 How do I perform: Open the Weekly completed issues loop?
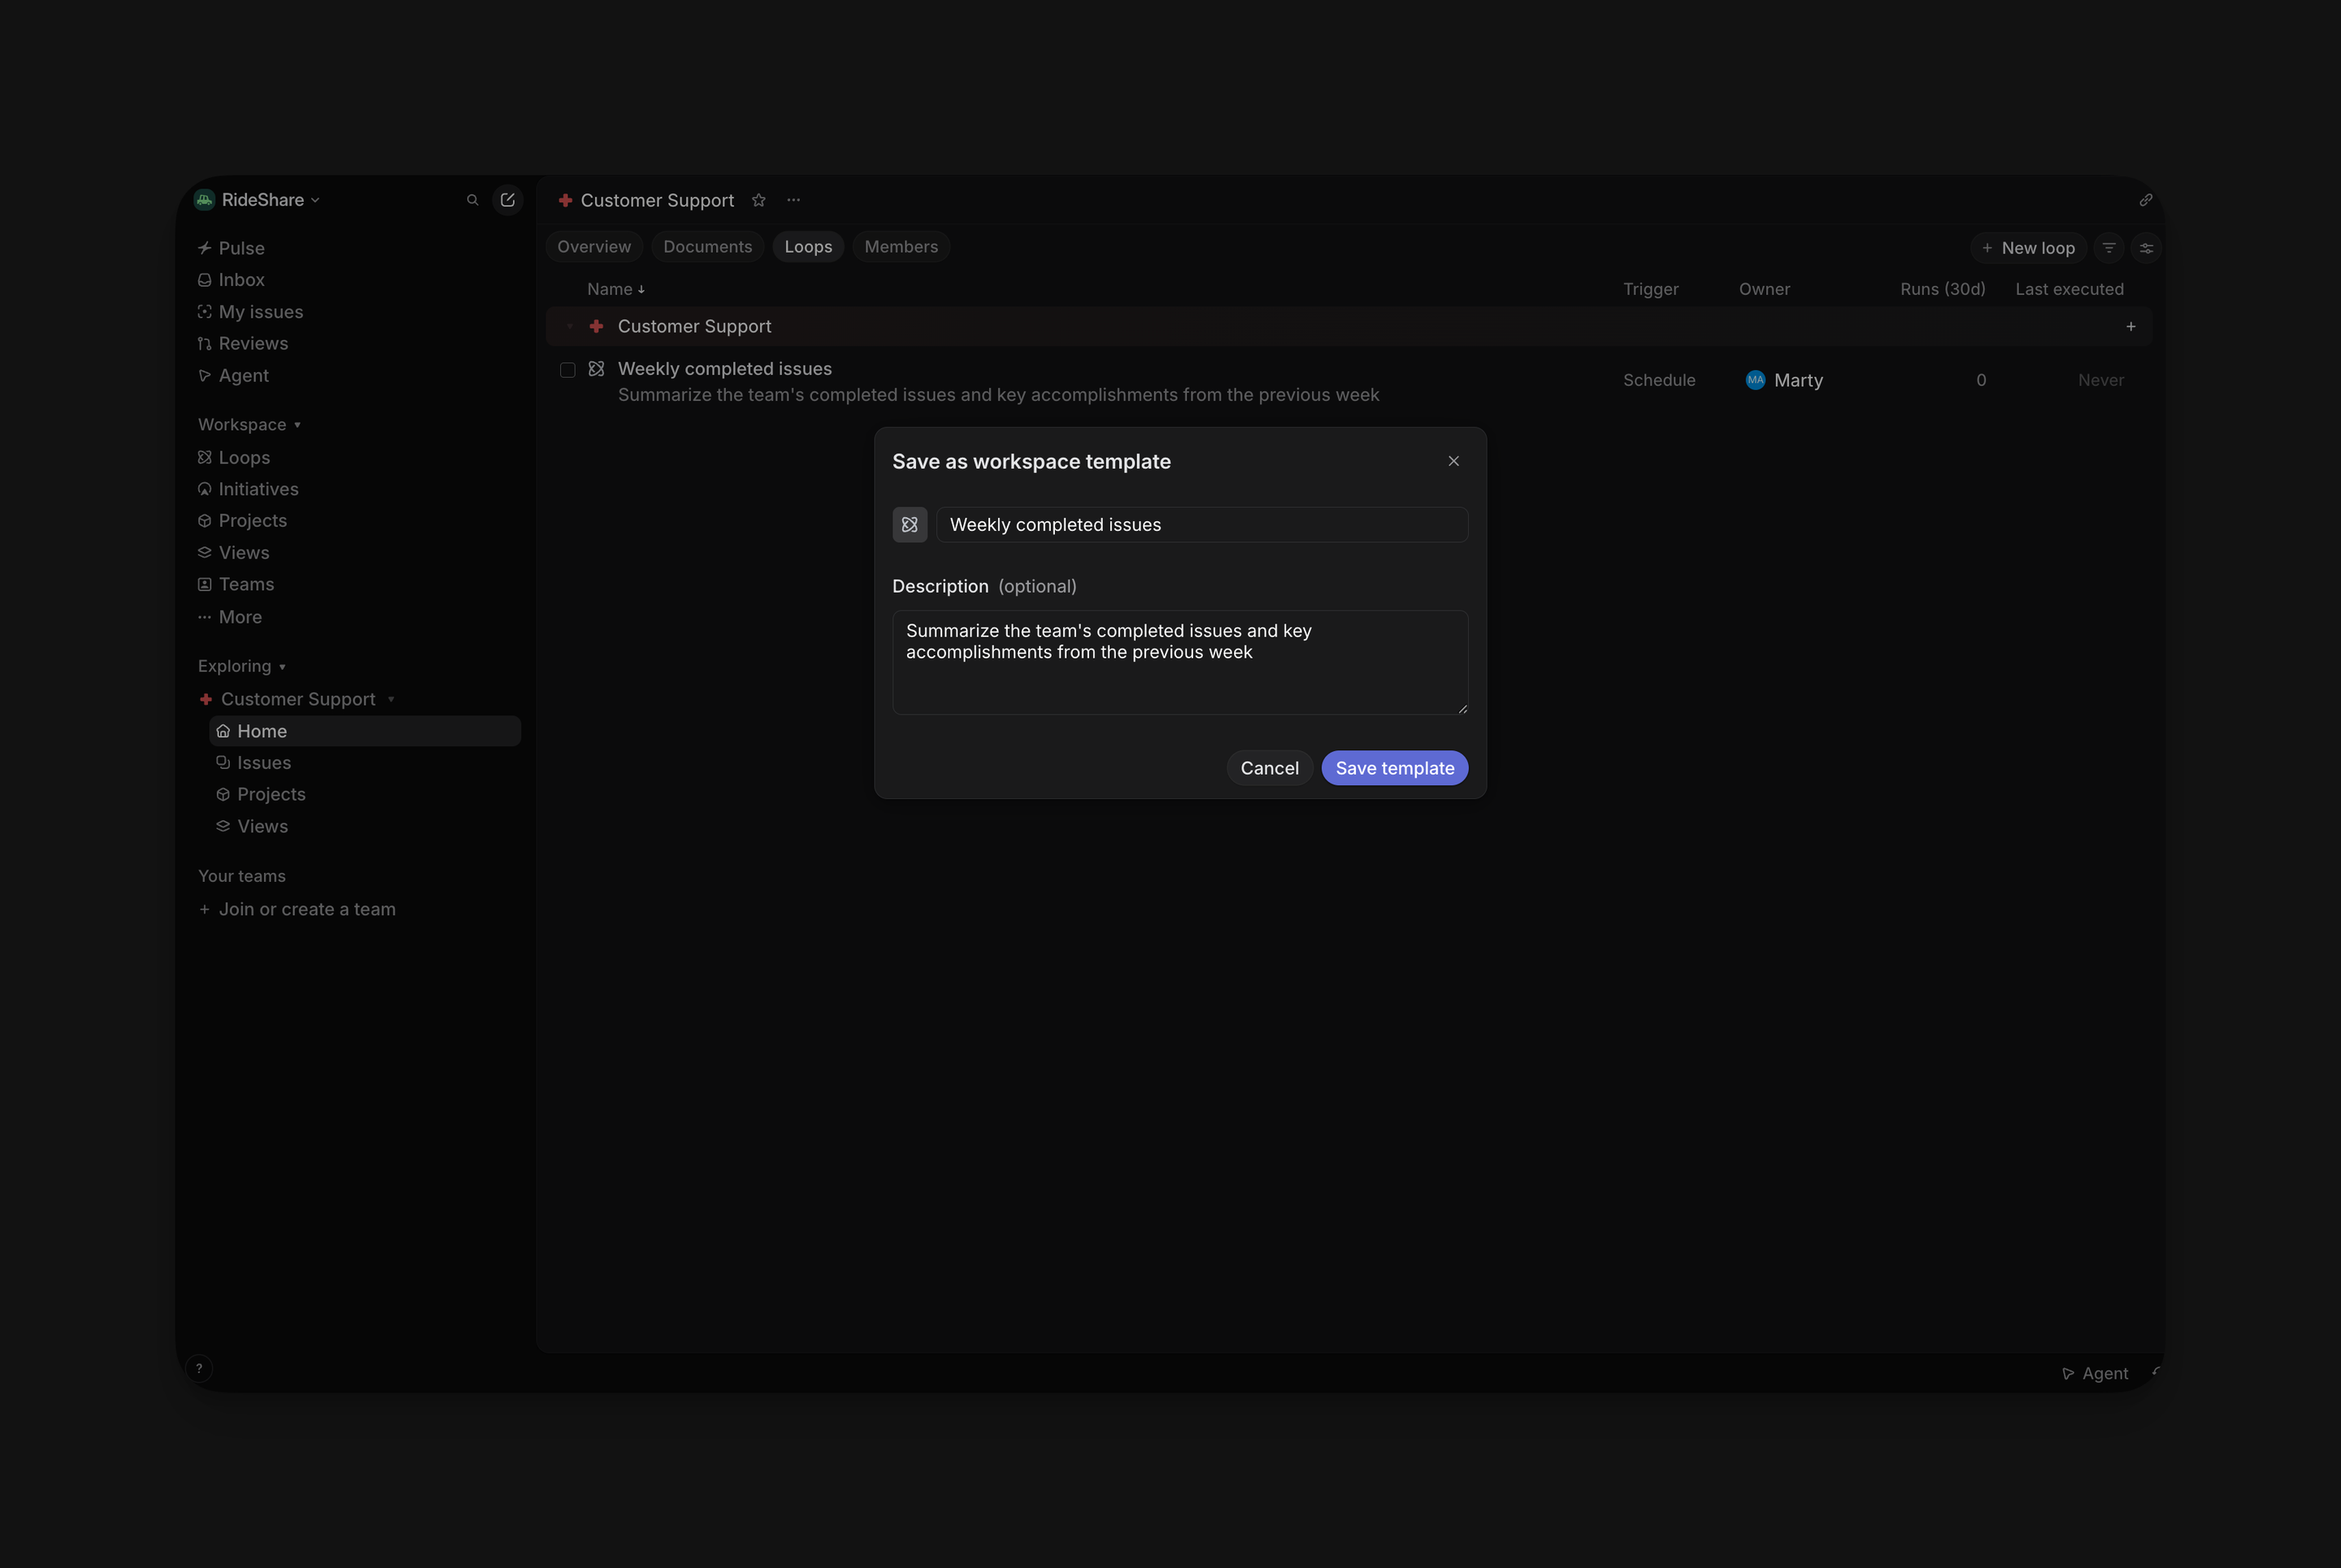[x=724, y=369]
